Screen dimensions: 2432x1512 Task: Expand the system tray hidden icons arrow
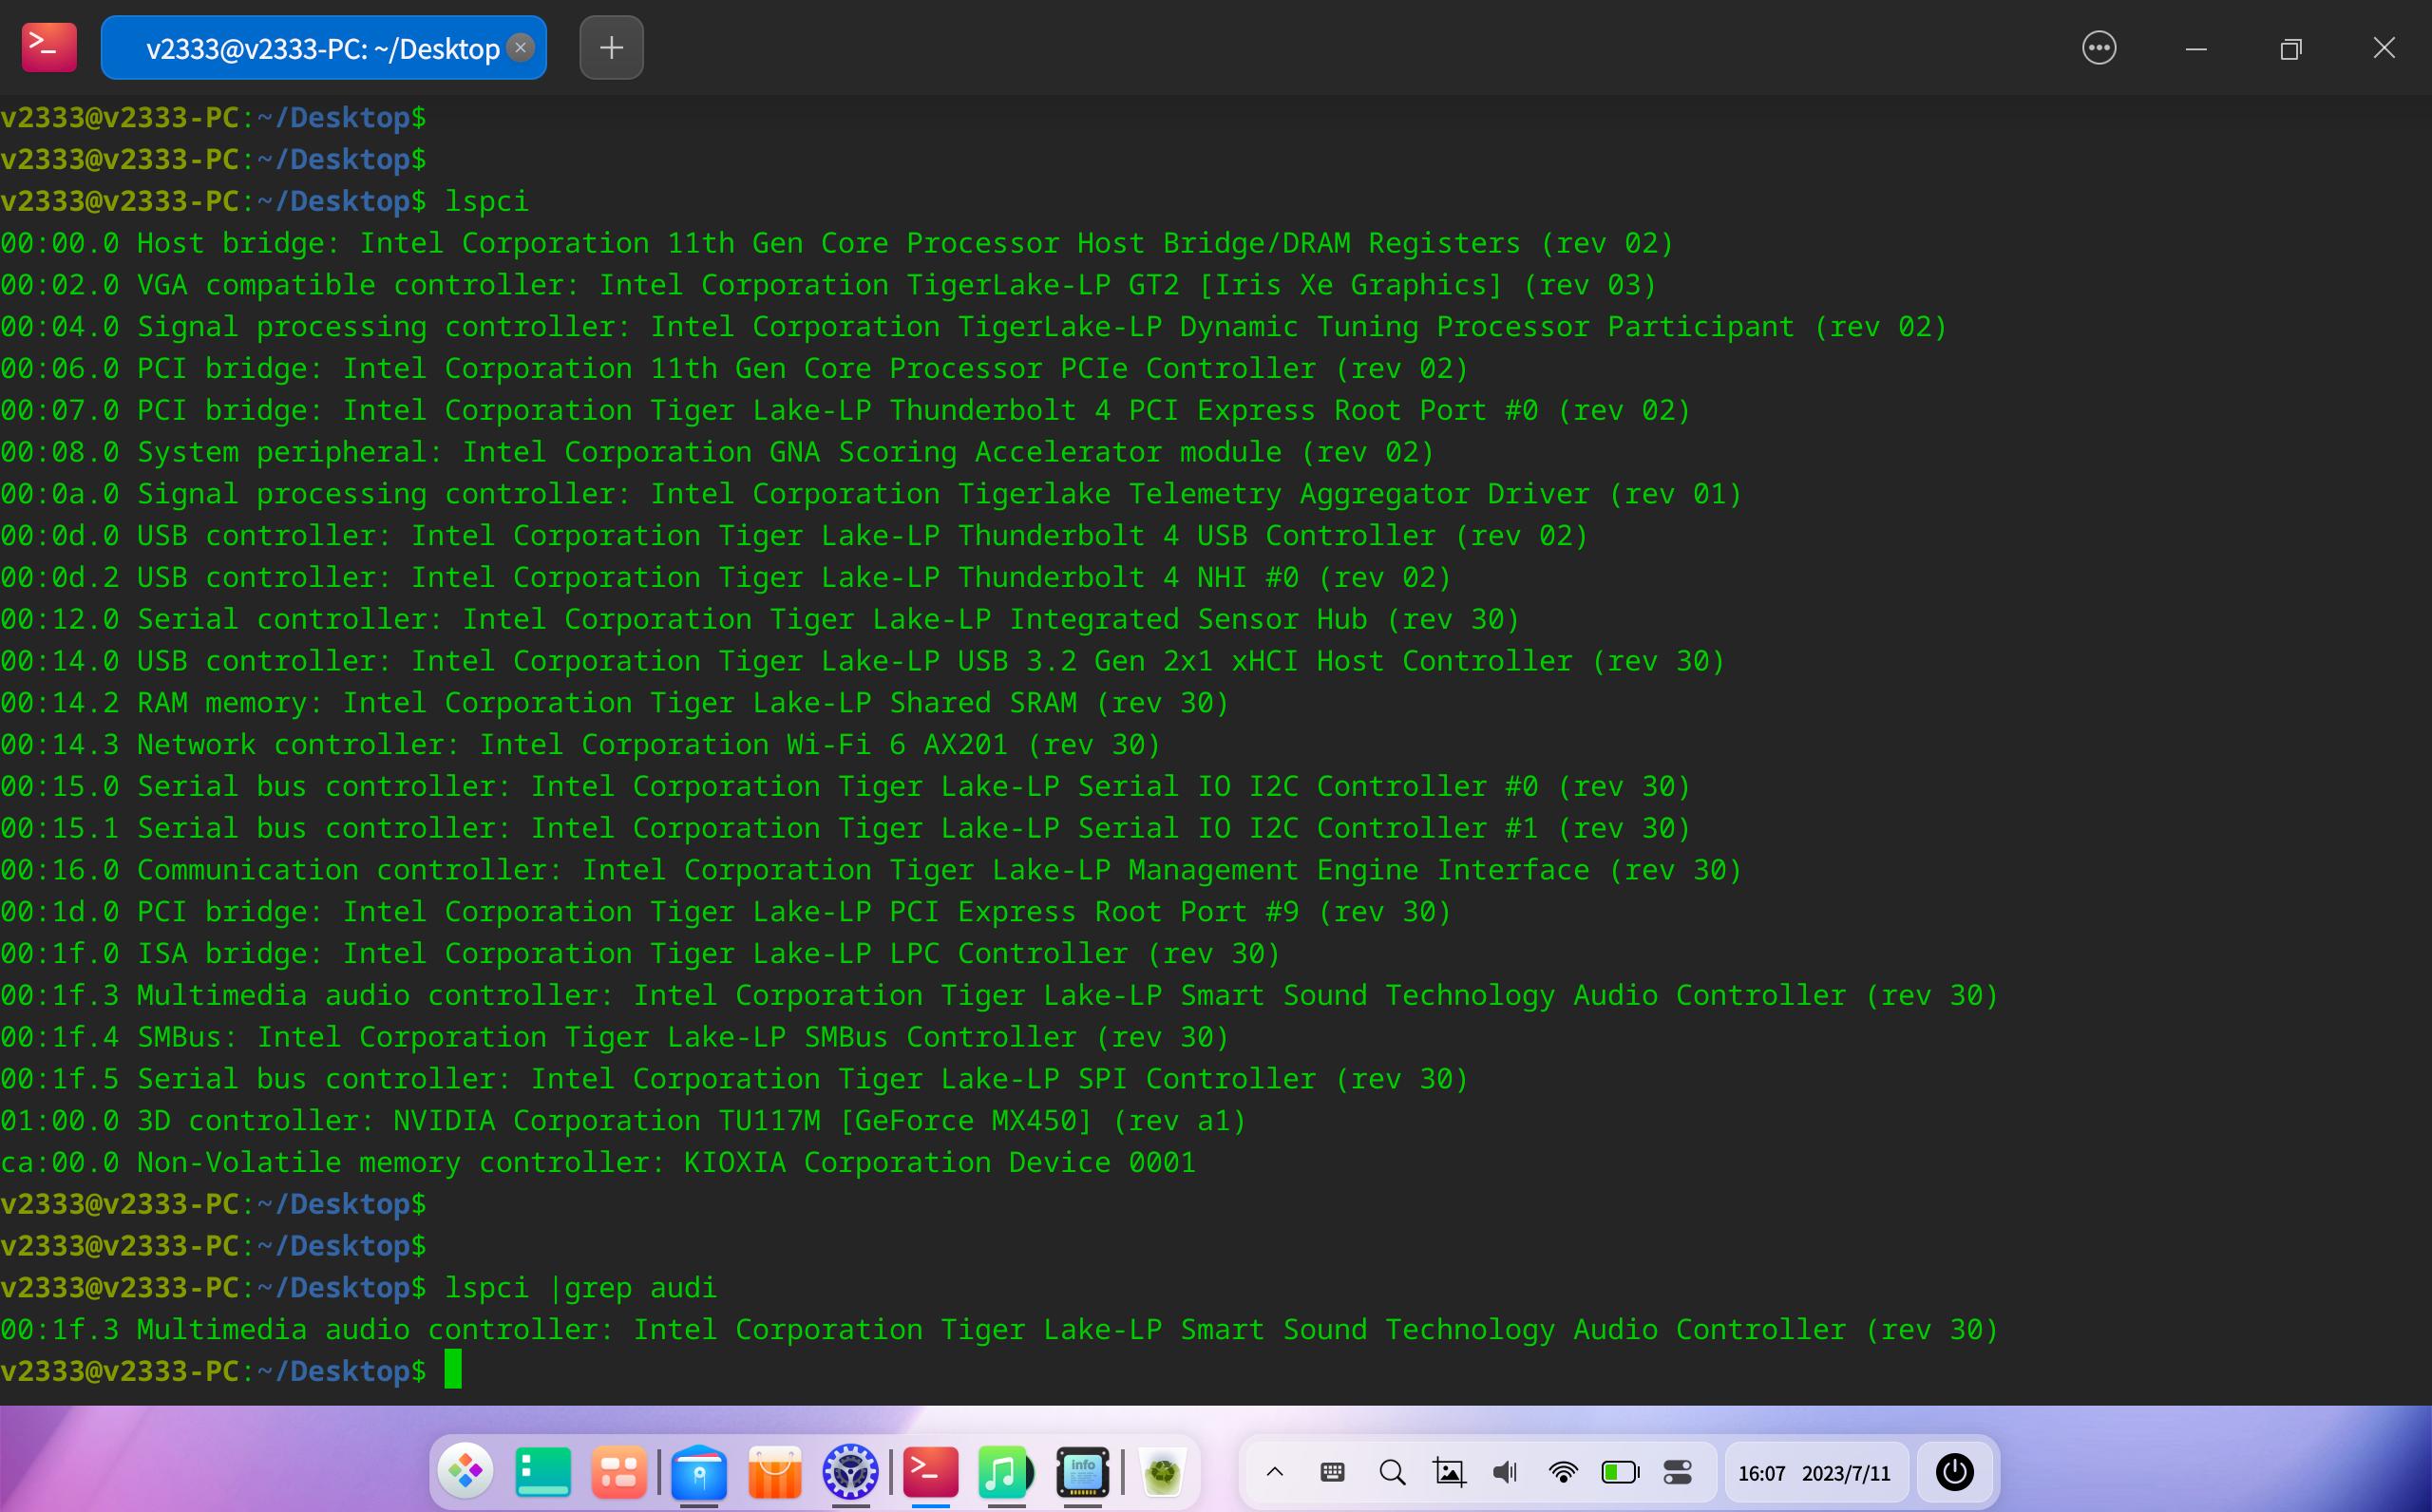[1275, 1471]
